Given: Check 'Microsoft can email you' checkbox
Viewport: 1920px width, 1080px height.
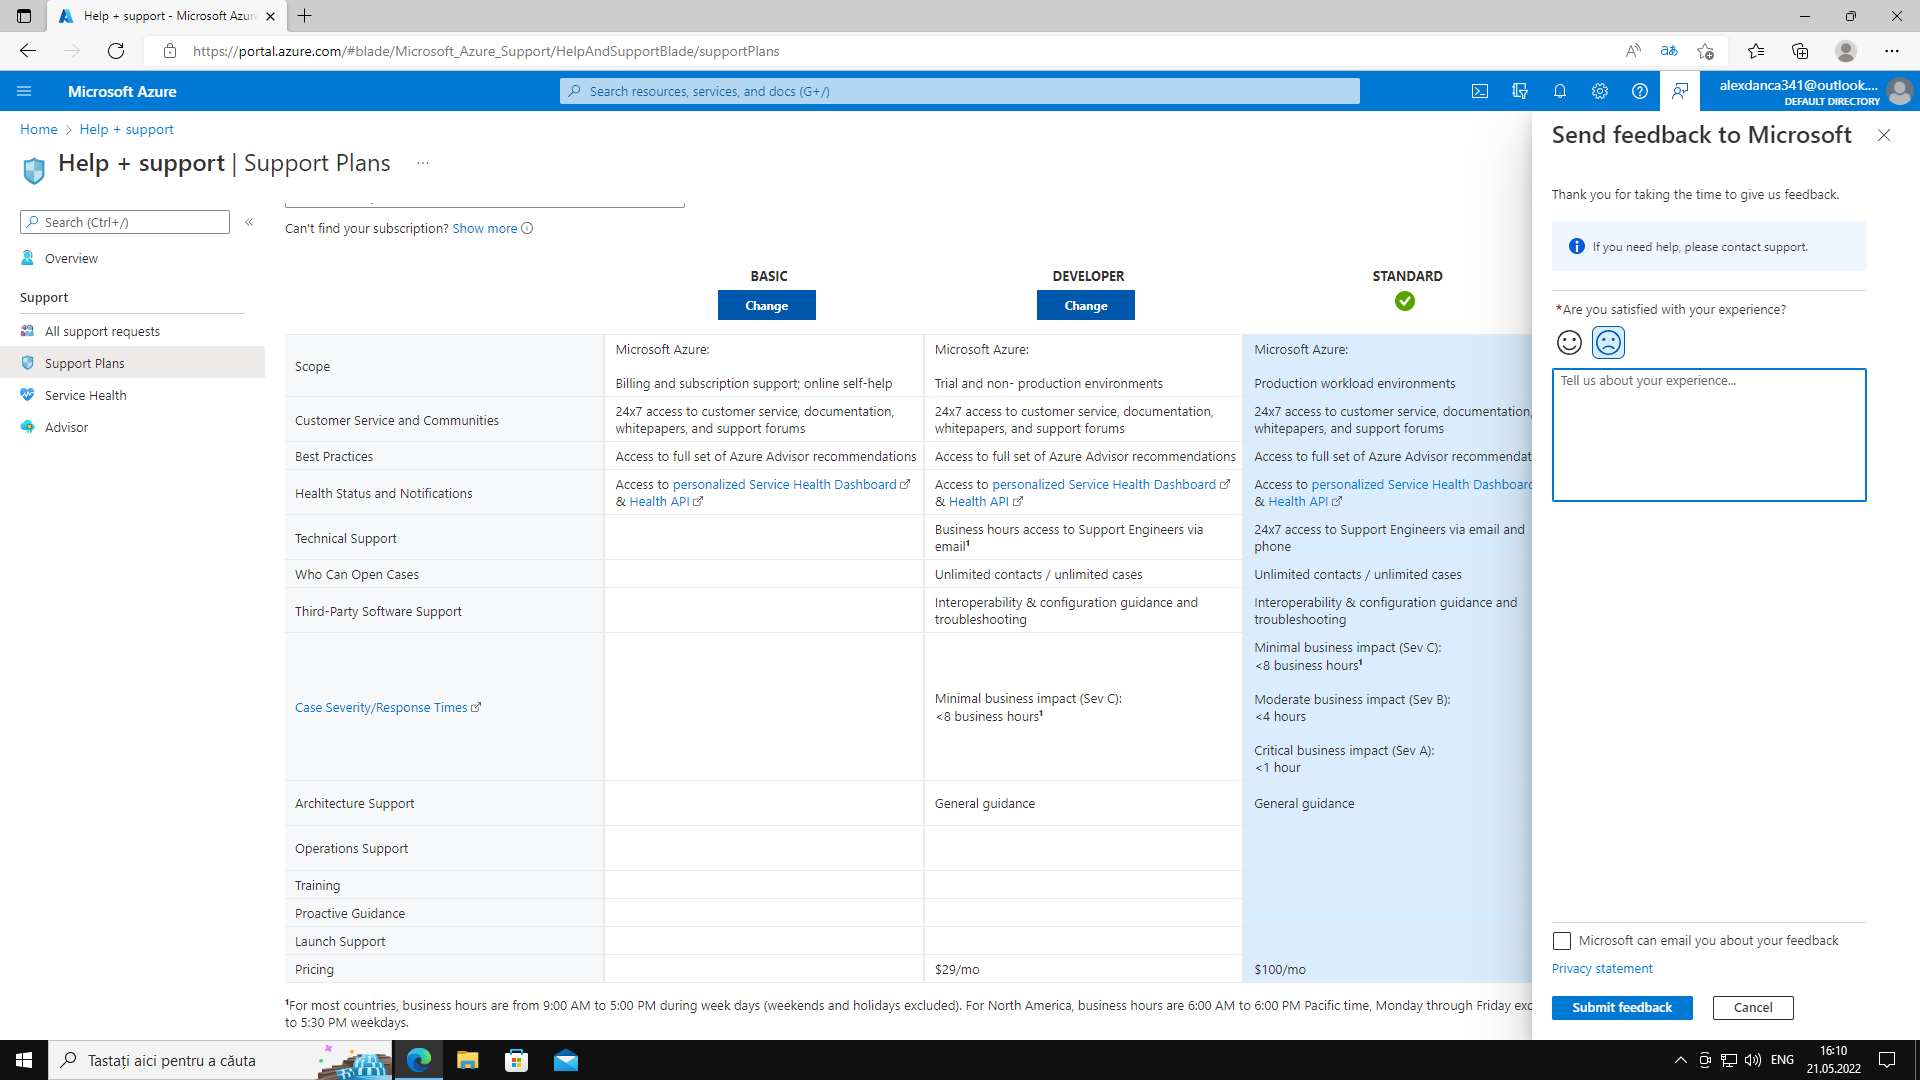Looking at the screenshot, I should (1562, 941).
